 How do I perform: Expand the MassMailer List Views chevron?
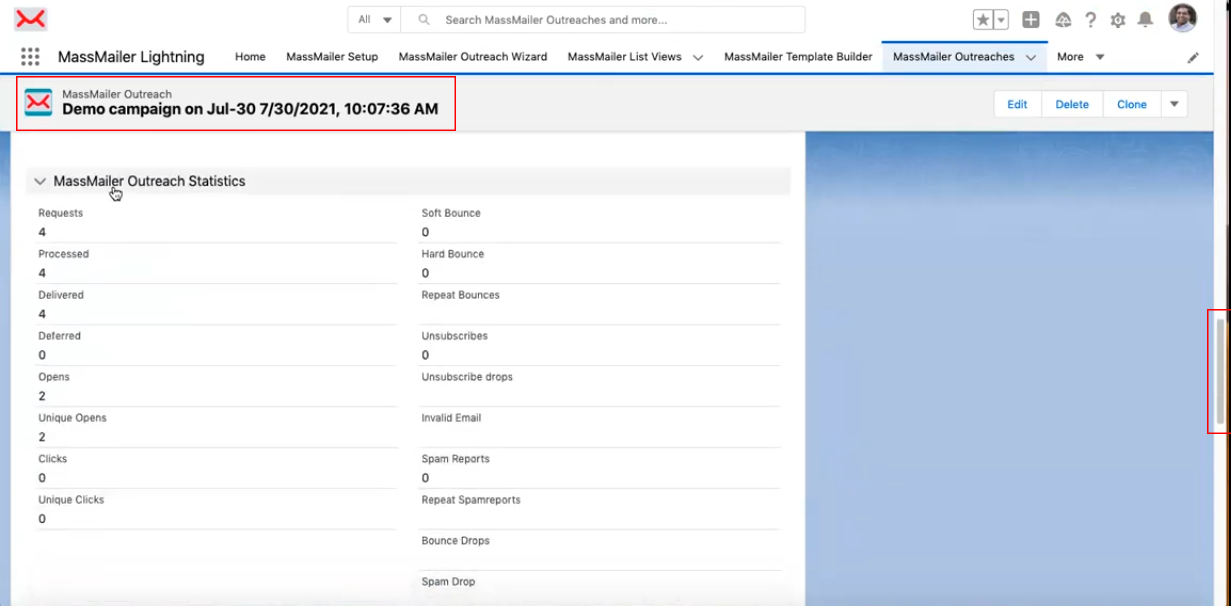click(x=698, y=58)
